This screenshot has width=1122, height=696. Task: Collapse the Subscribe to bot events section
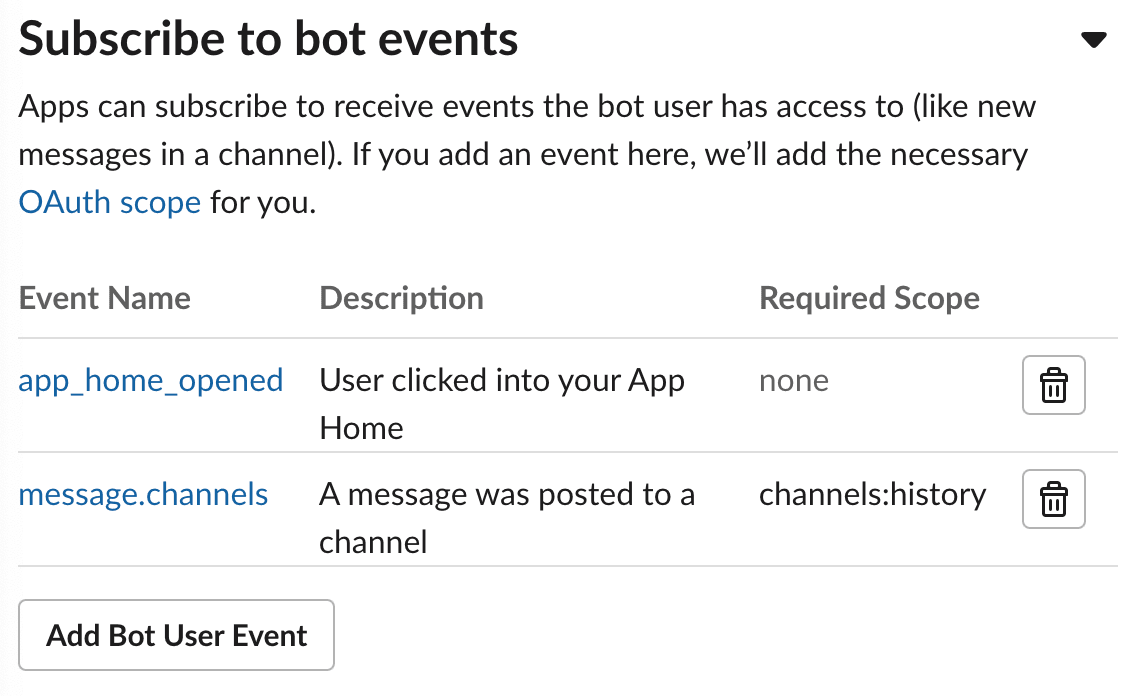(1093, 40)
